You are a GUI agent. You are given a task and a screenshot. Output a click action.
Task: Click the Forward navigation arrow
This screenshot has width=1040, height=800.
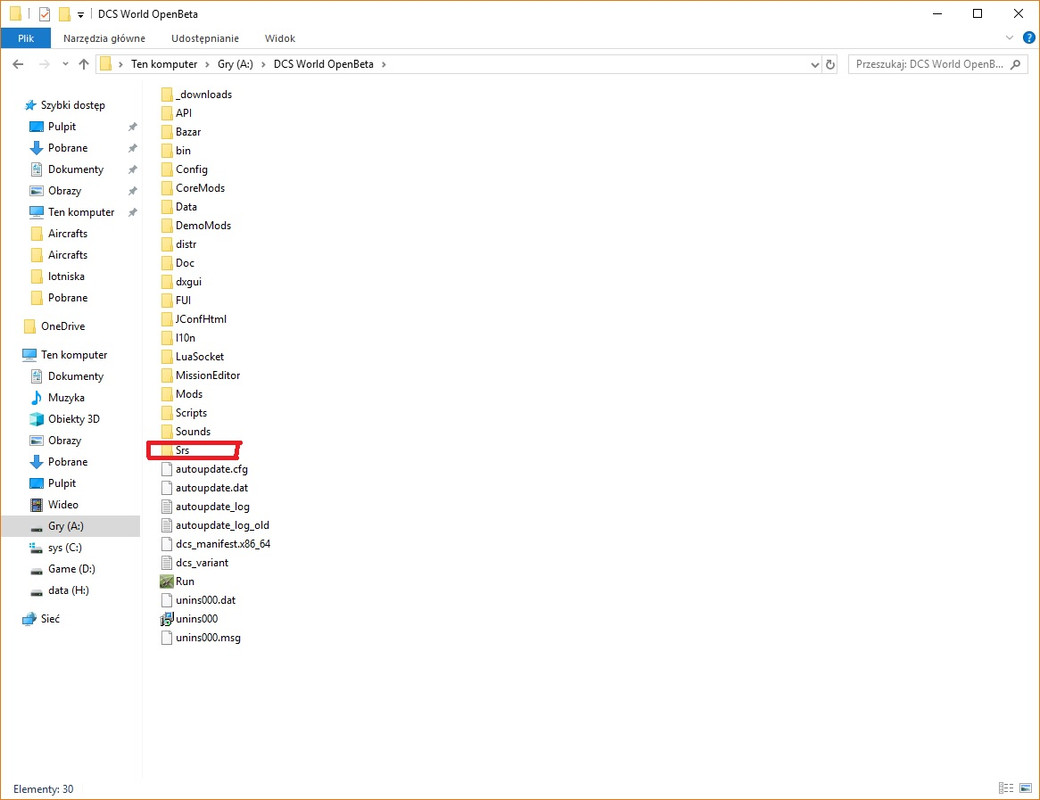(44, 64)
